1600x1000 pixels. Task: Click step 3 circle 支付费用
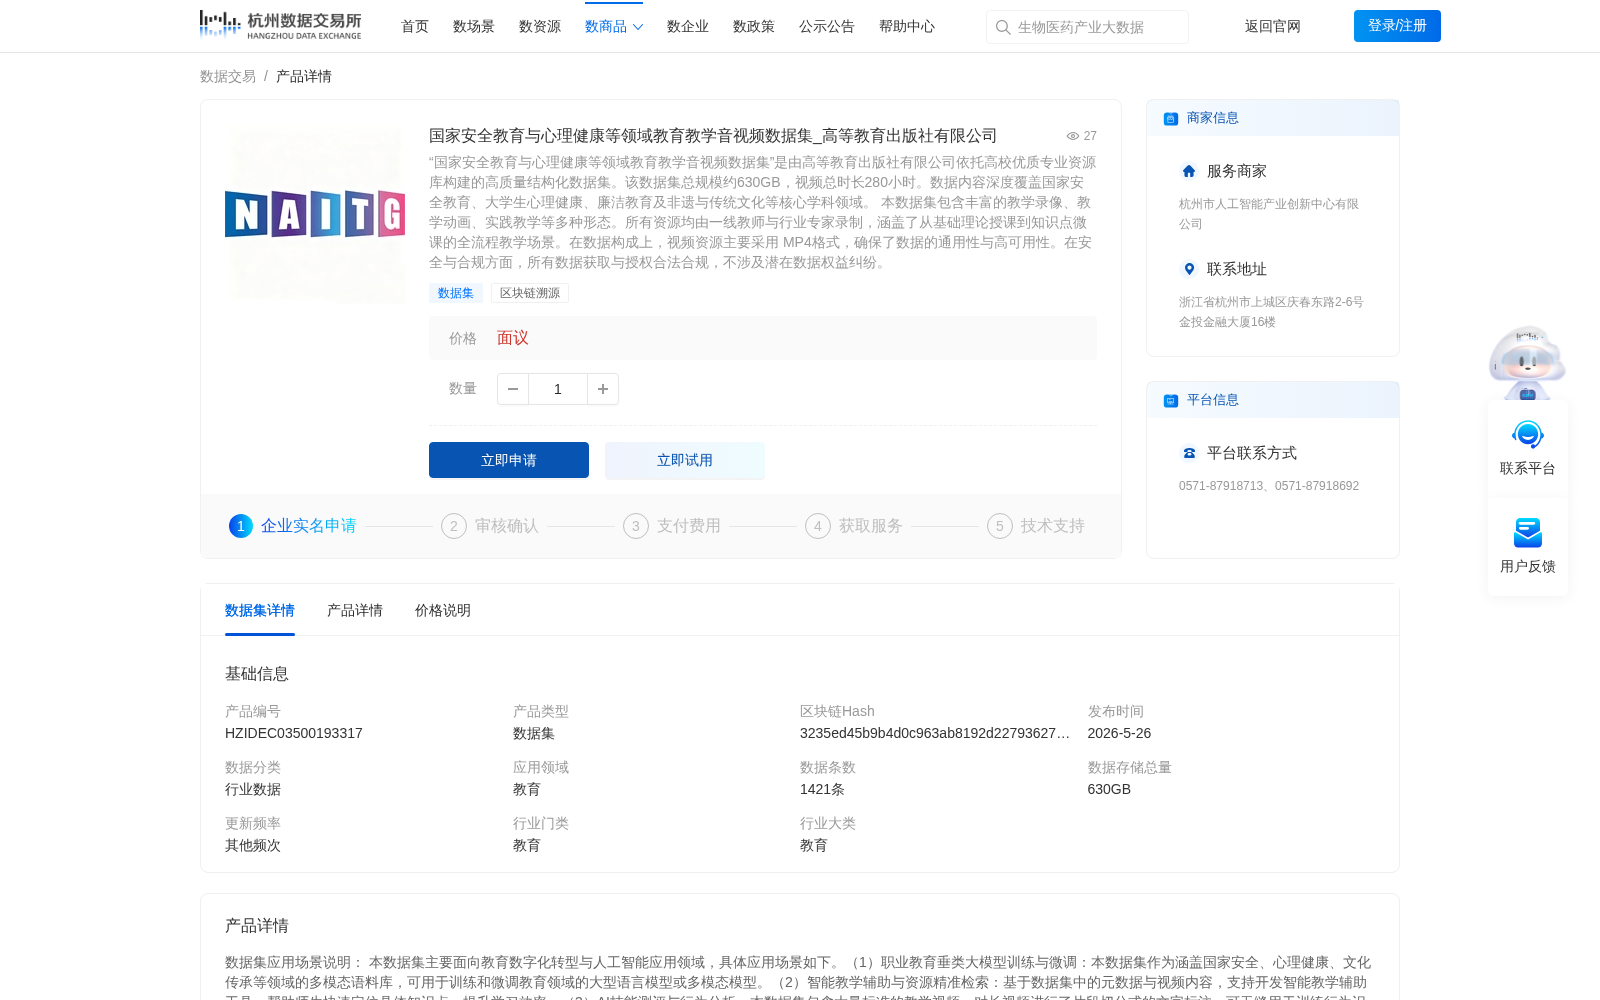636,526
